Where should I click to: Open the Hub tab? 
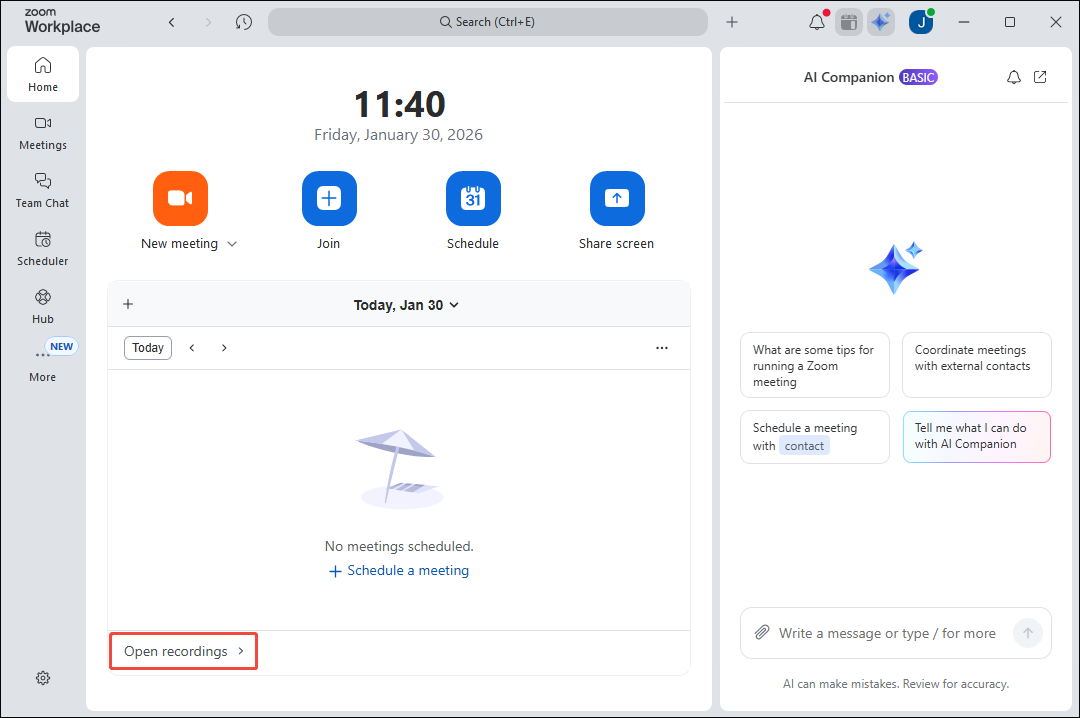pyautogui.click(x=43, y=307)
